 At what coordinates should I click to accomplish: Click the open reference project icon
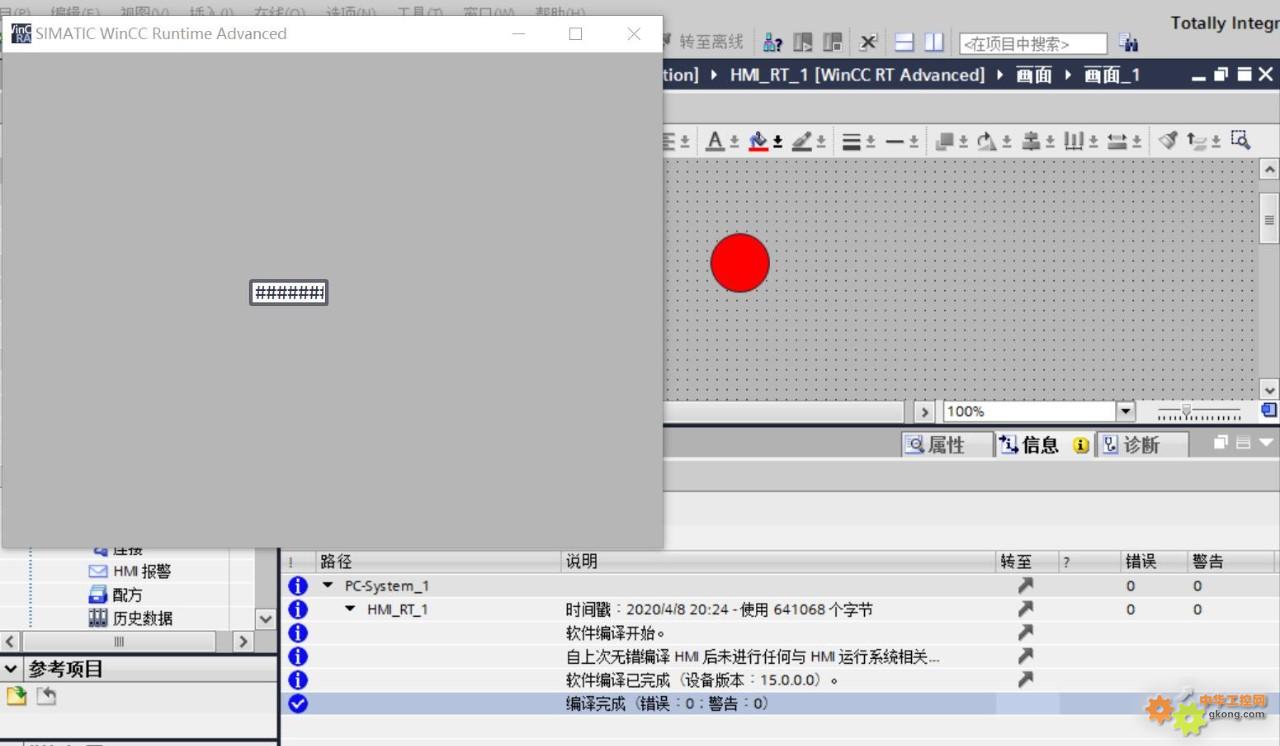(x=15, y=696)
